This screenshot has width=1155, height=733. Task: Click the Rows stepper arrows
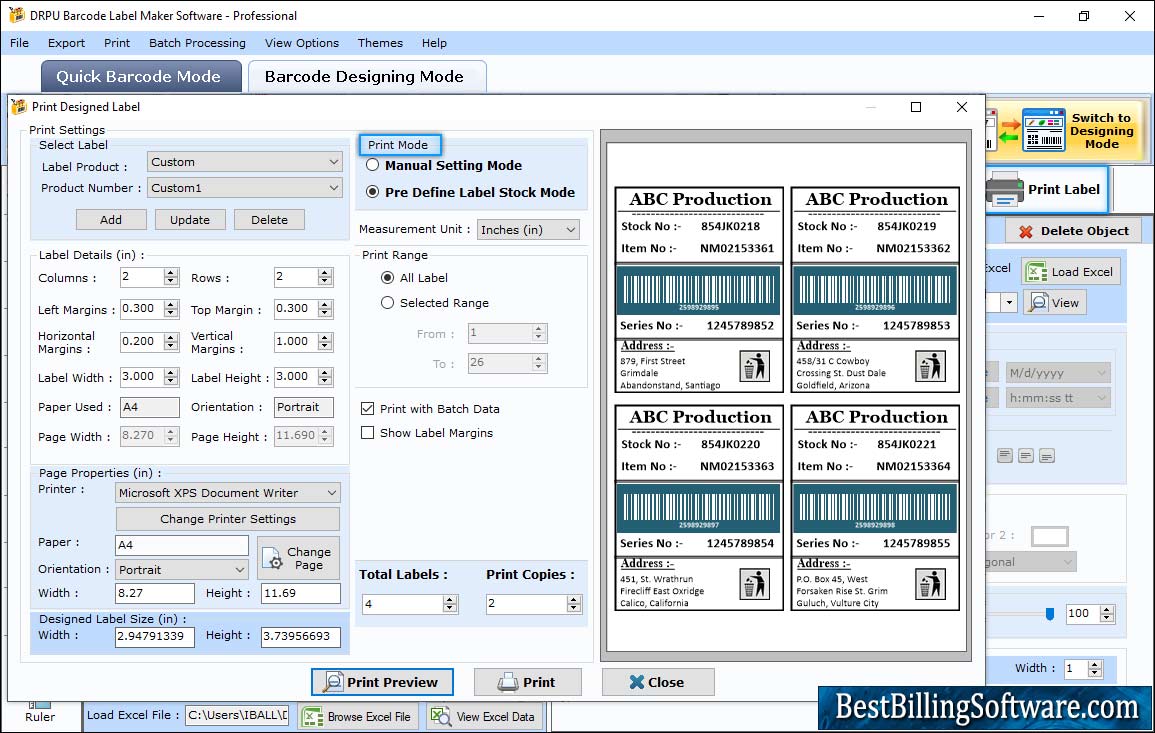(325, 277)
